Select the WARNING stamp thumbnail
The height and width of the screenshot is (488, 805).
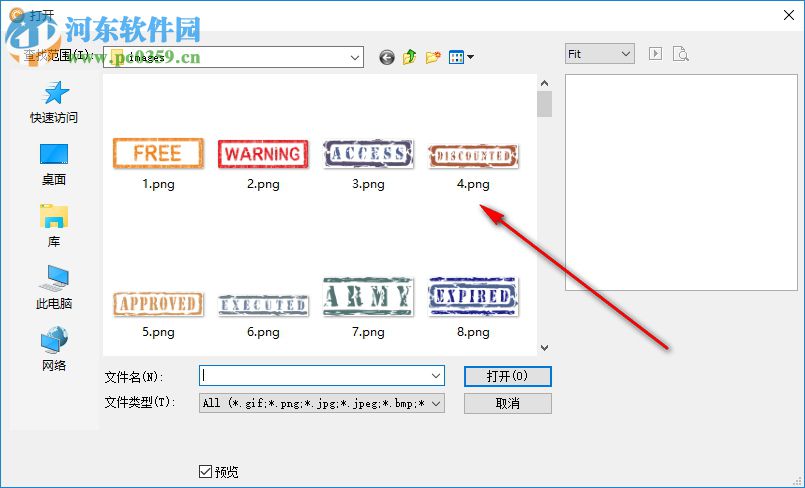263,153
